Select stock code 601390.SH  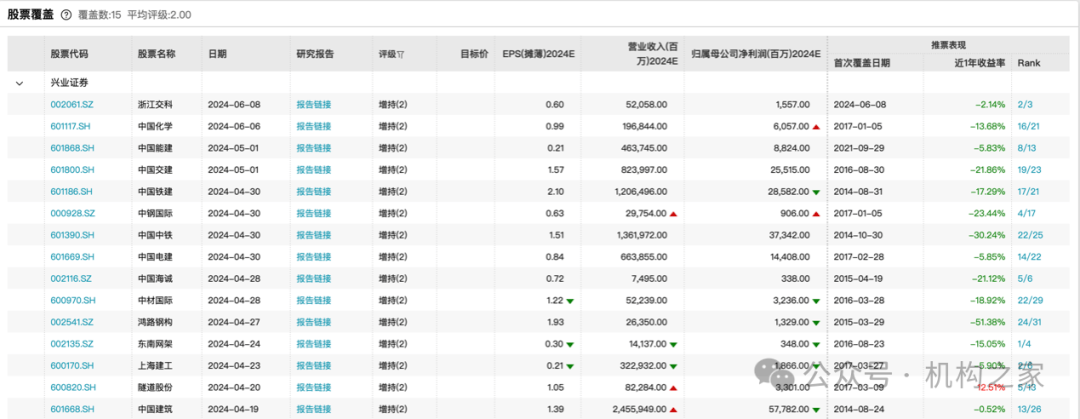coord(72,236)
